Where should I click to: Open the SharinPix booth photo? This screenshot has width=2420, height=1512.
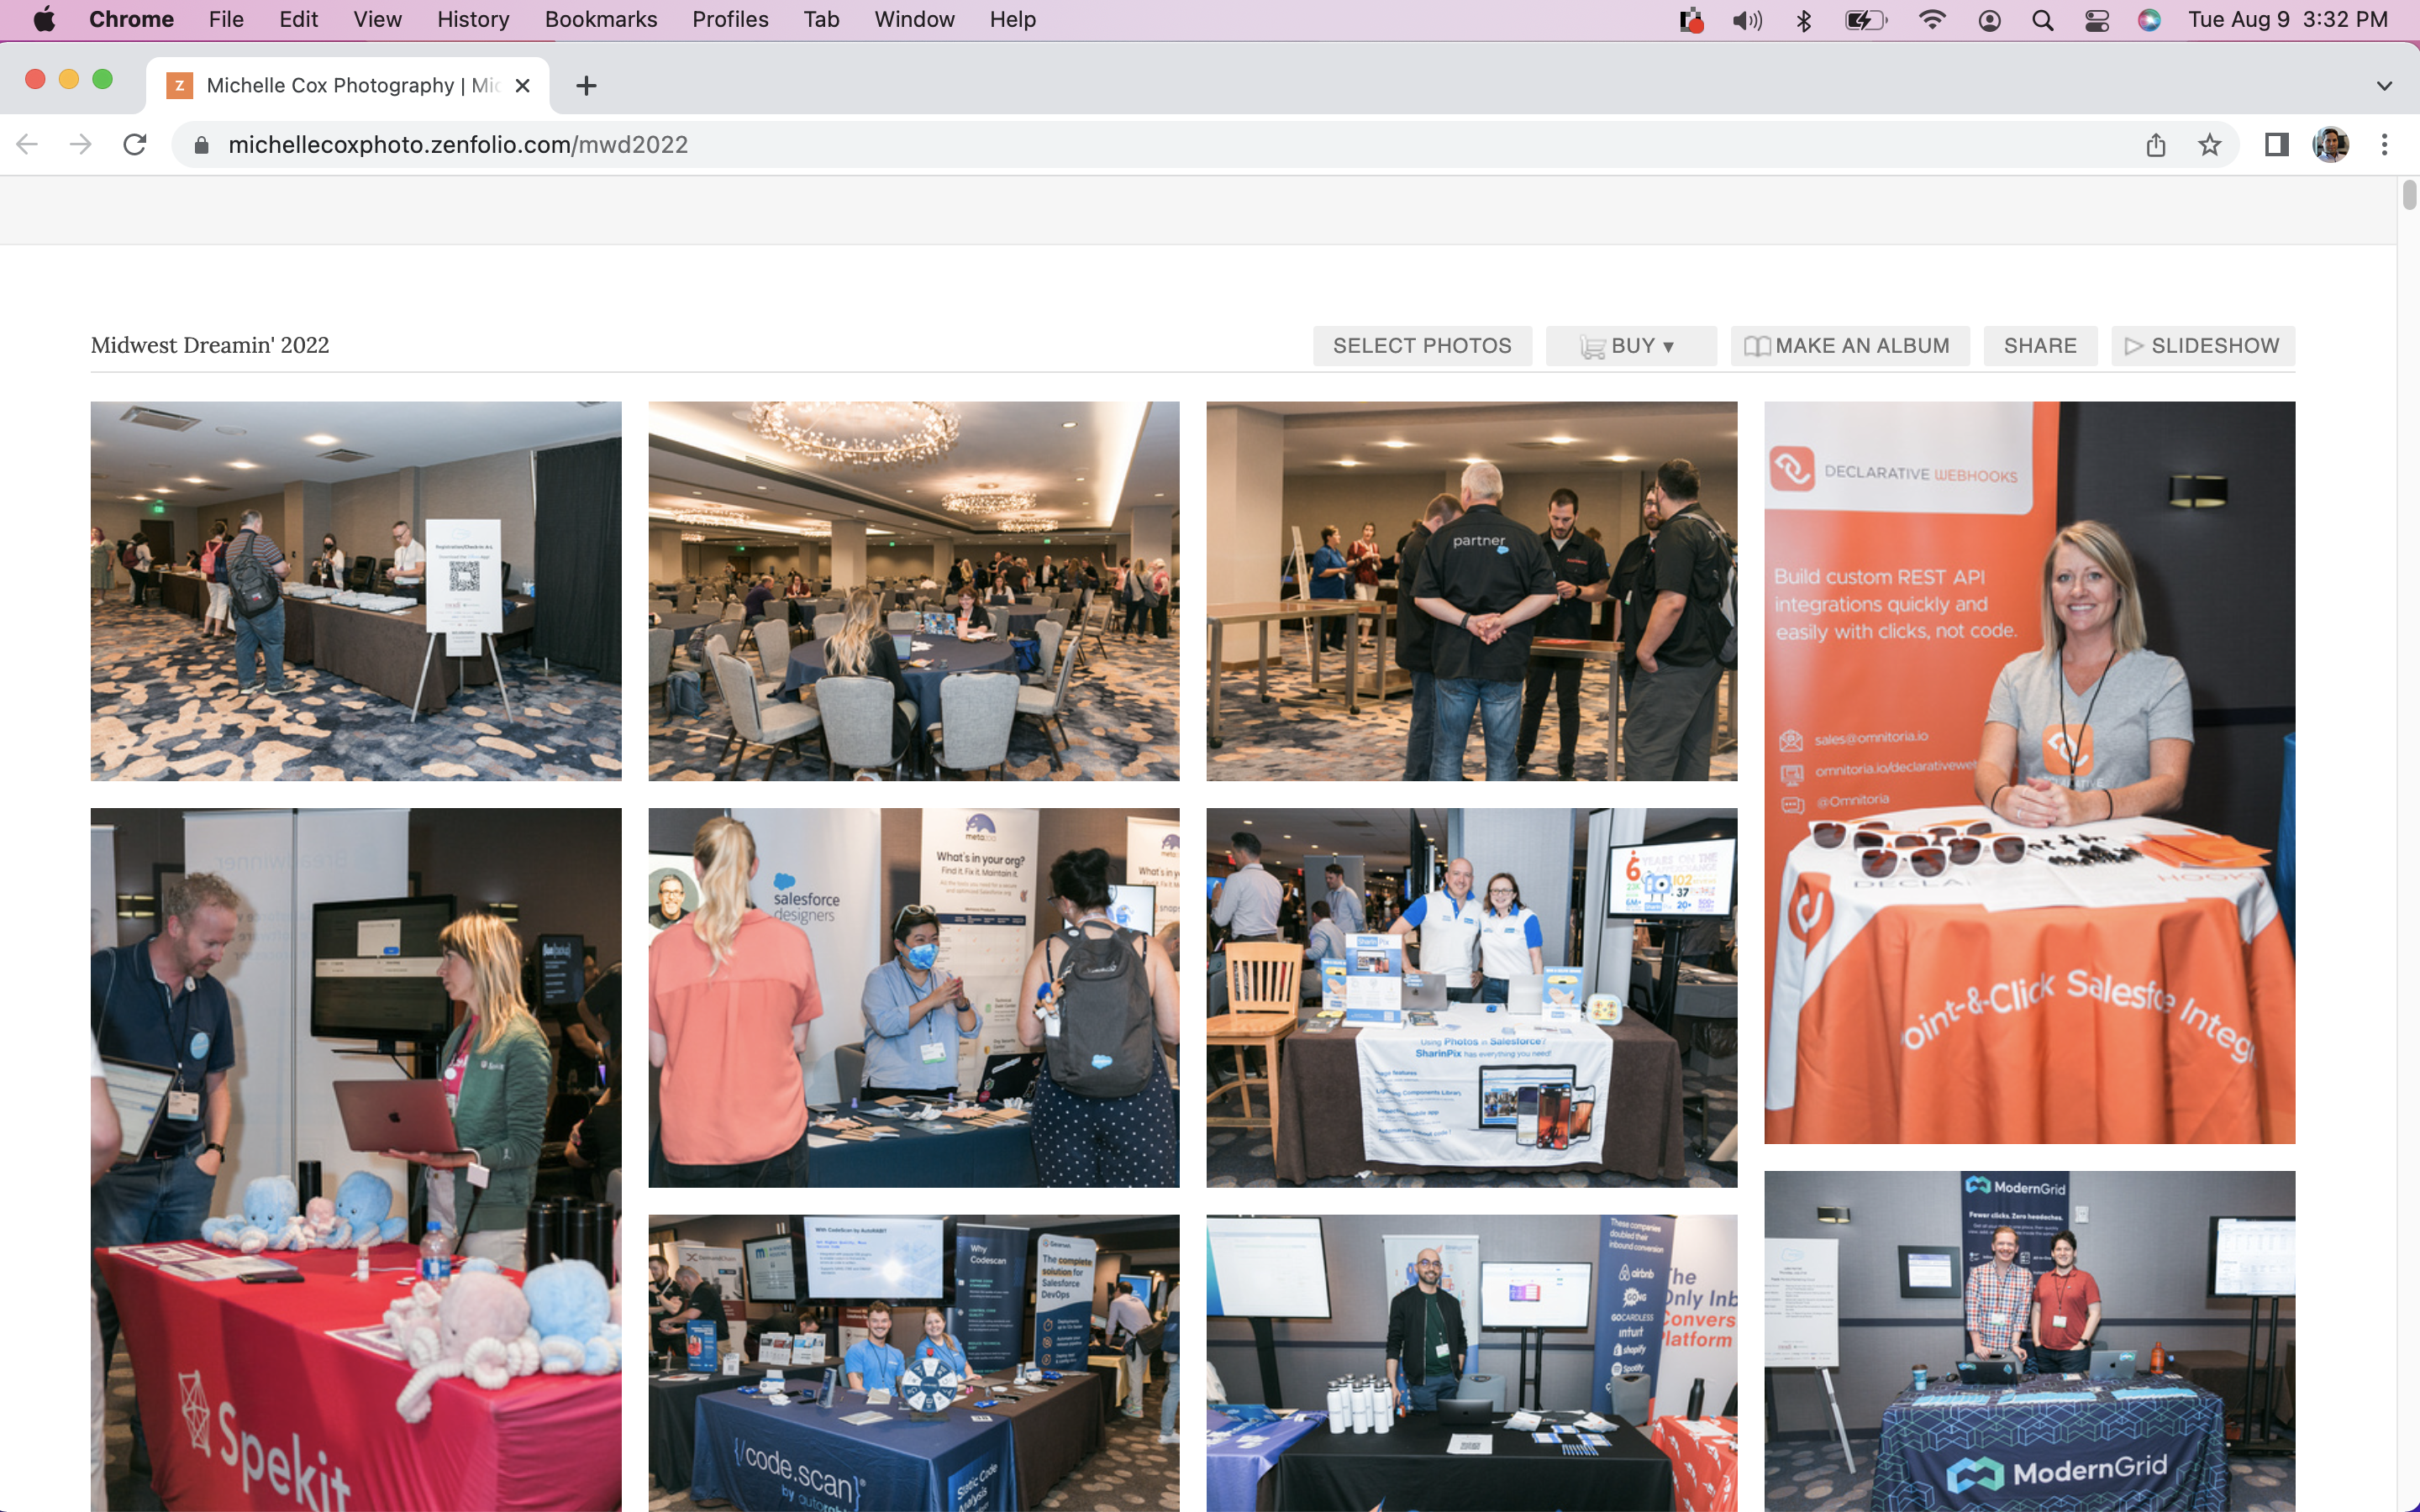pos(1472,998)
